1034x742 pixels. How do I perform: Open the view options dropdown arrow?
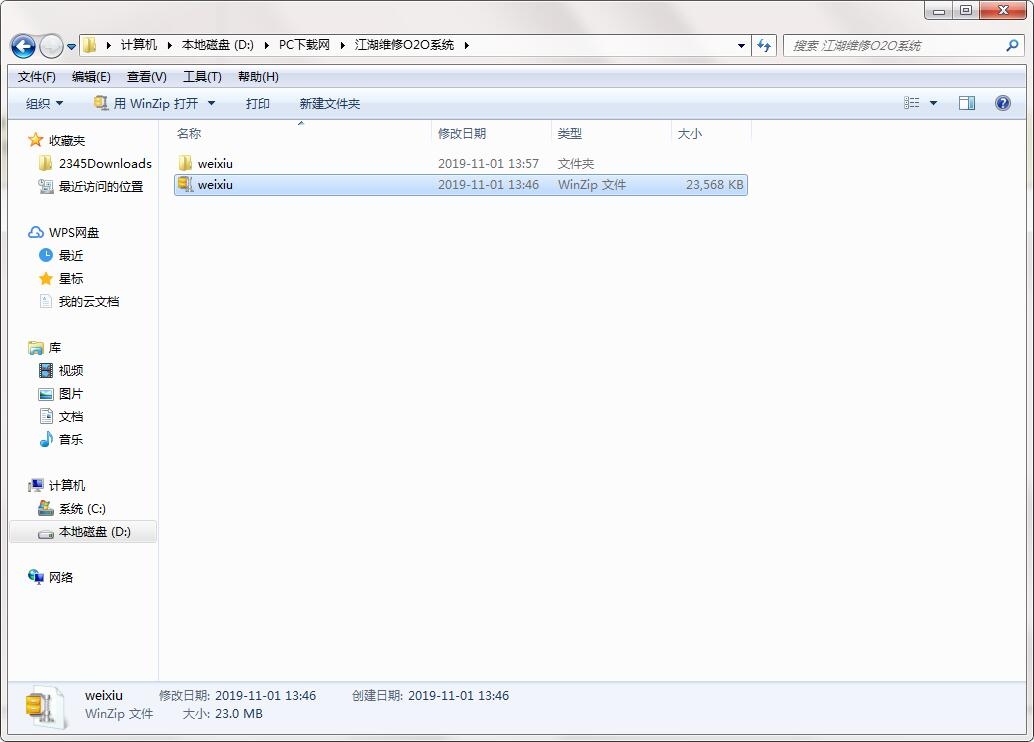pyautogui.click(x=933, y=103)
